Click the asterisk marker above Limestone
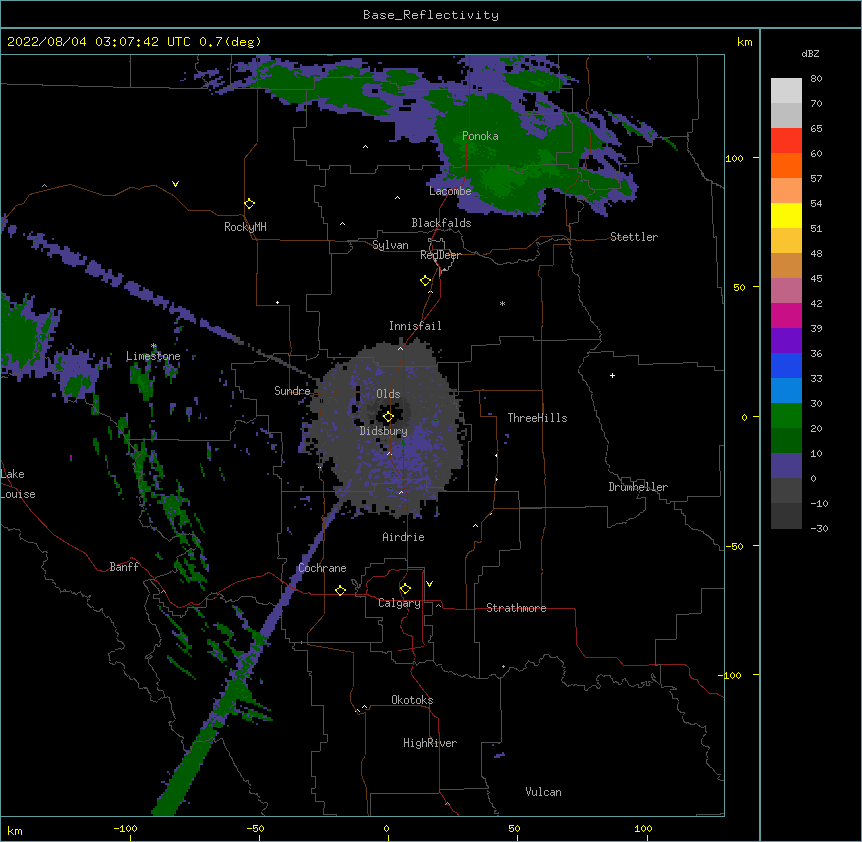 coord(154,346)
